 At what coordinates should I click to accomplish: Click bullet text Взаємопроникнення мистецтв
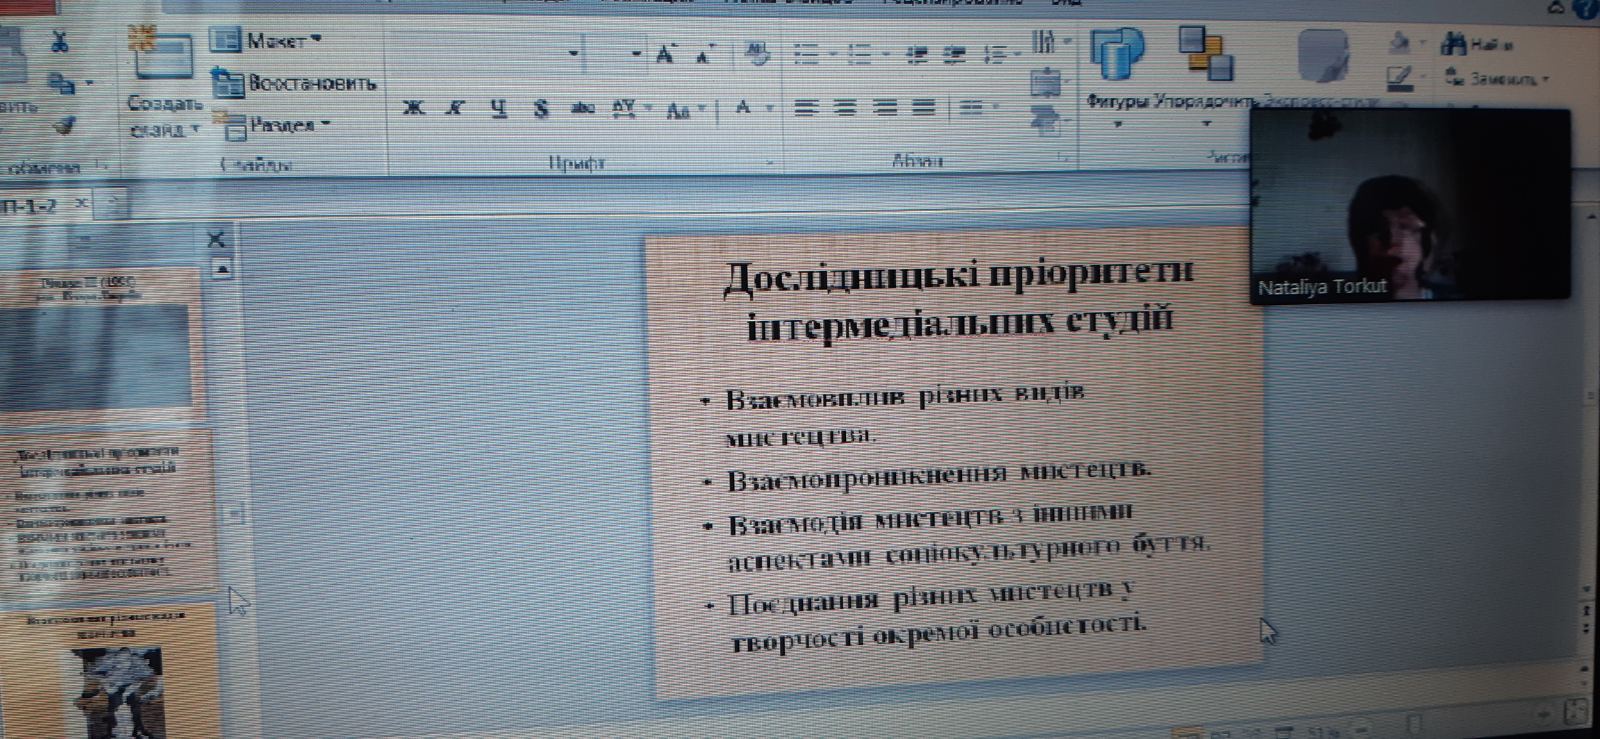coord(939,474)
